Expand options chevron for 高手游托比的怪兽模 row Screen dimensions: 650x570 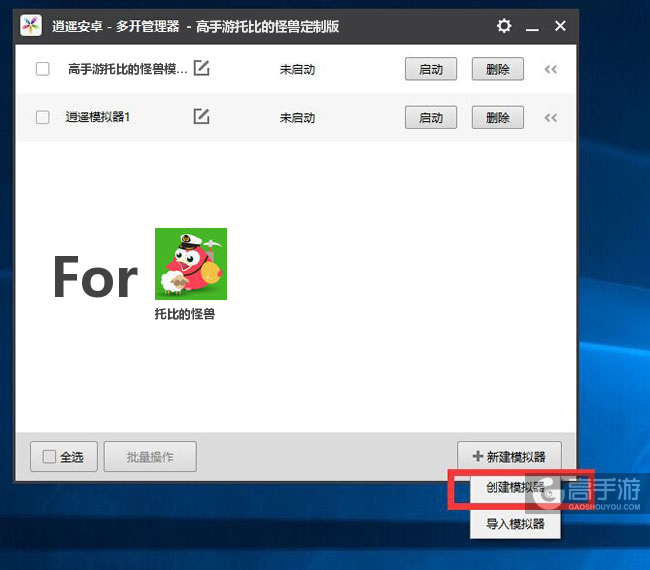tap(551, 69)
